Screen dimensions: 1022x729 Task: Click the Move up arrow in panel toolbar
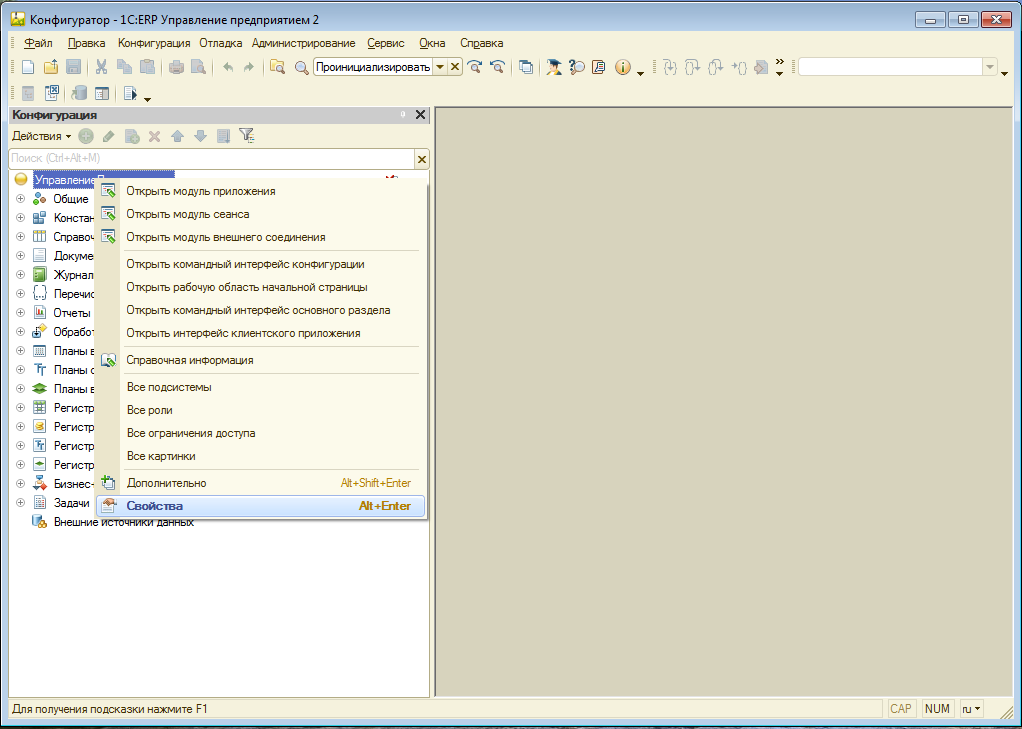pyautogui.click(x=177, y=136)
